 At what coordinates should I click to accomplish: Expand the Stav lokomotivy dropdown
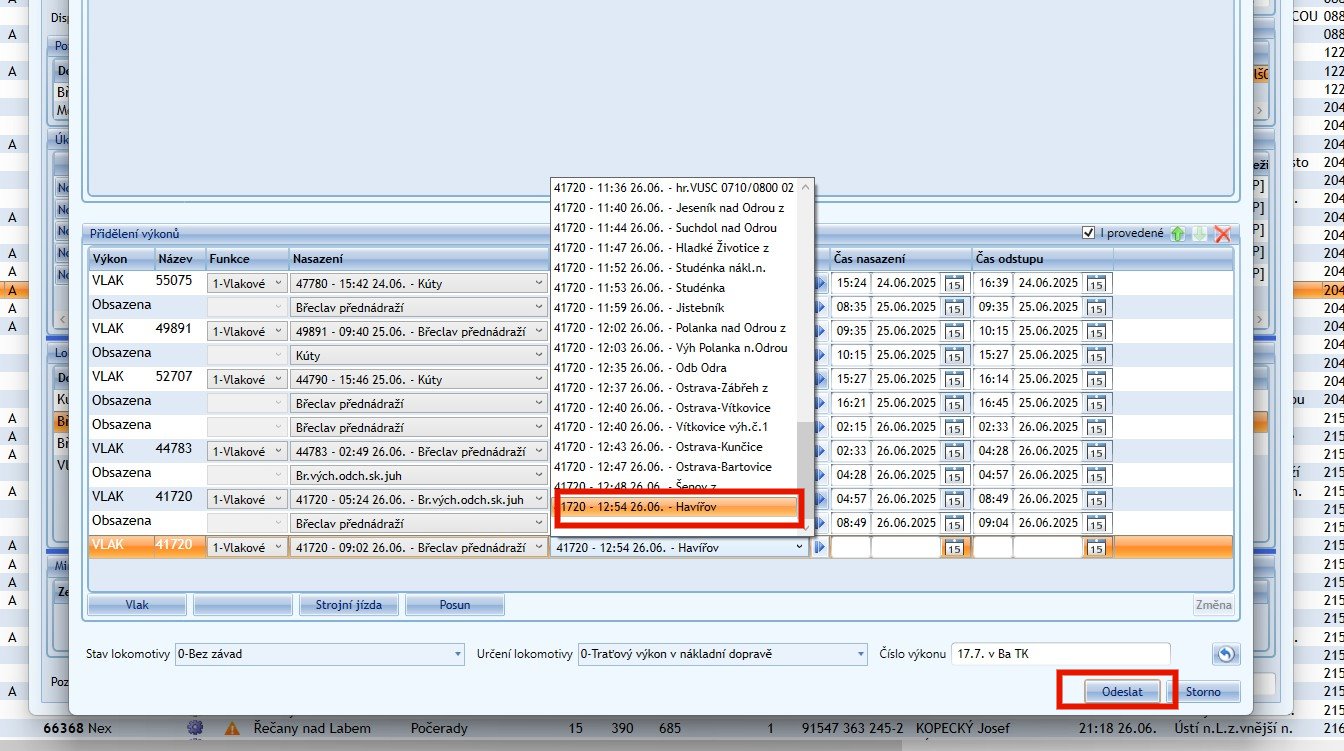coord(457,654)
